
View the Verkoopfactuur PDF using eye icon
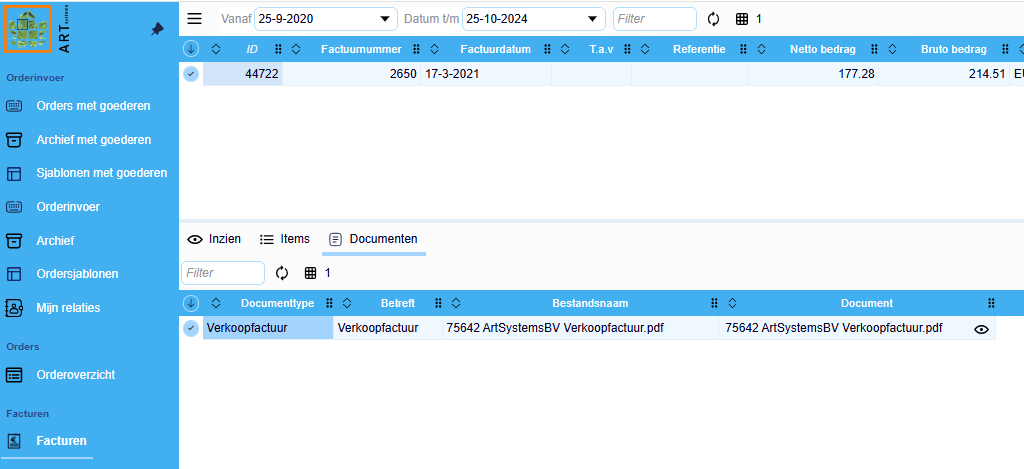pyautogui.click(x=982, y=329)
